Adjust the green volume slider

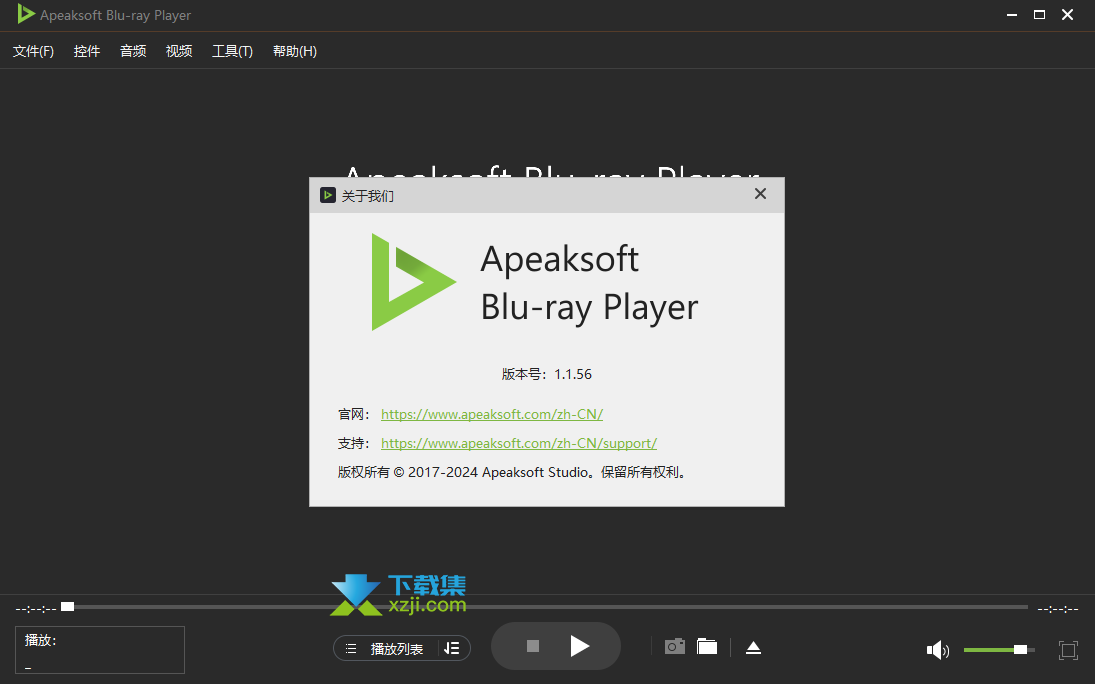998,650
